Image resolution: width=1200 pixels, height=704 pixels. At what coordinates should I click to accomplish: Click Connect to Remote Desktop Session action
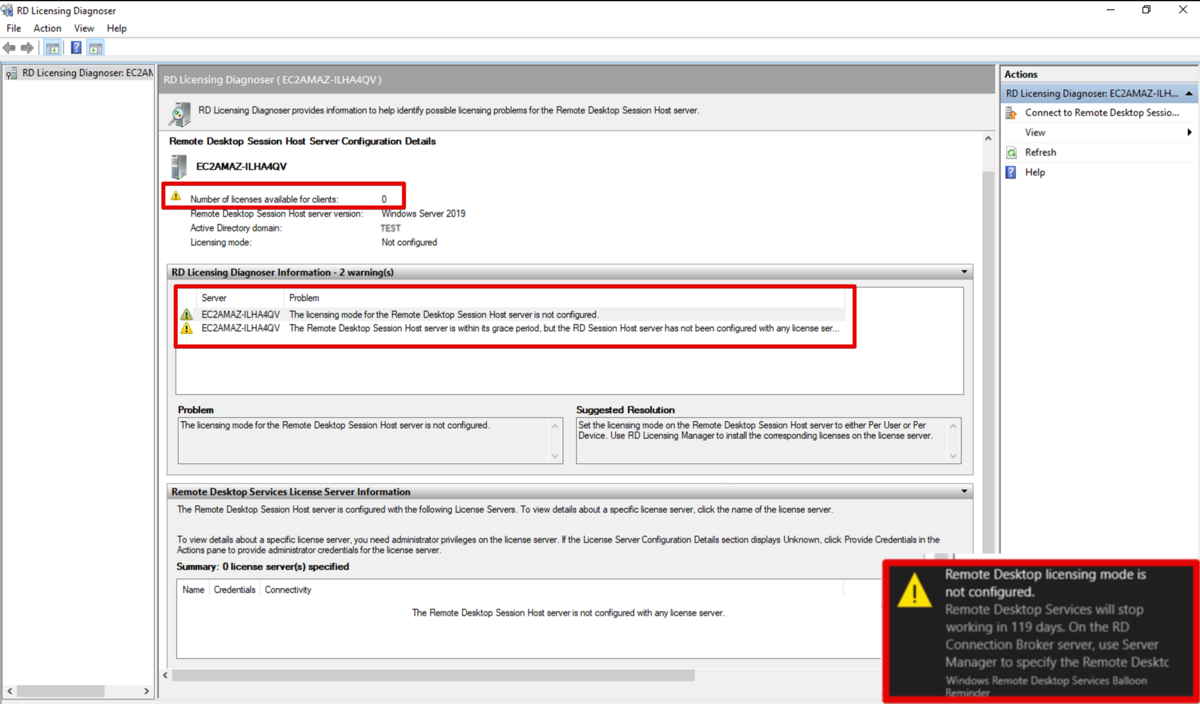click(x=1102, y=113)
